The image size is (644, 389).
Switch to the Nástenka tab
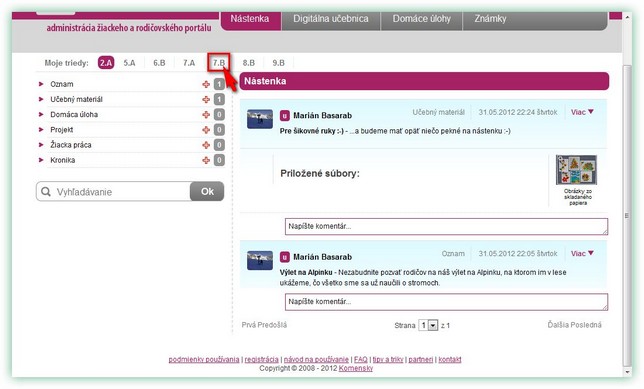tap(251, 19)
